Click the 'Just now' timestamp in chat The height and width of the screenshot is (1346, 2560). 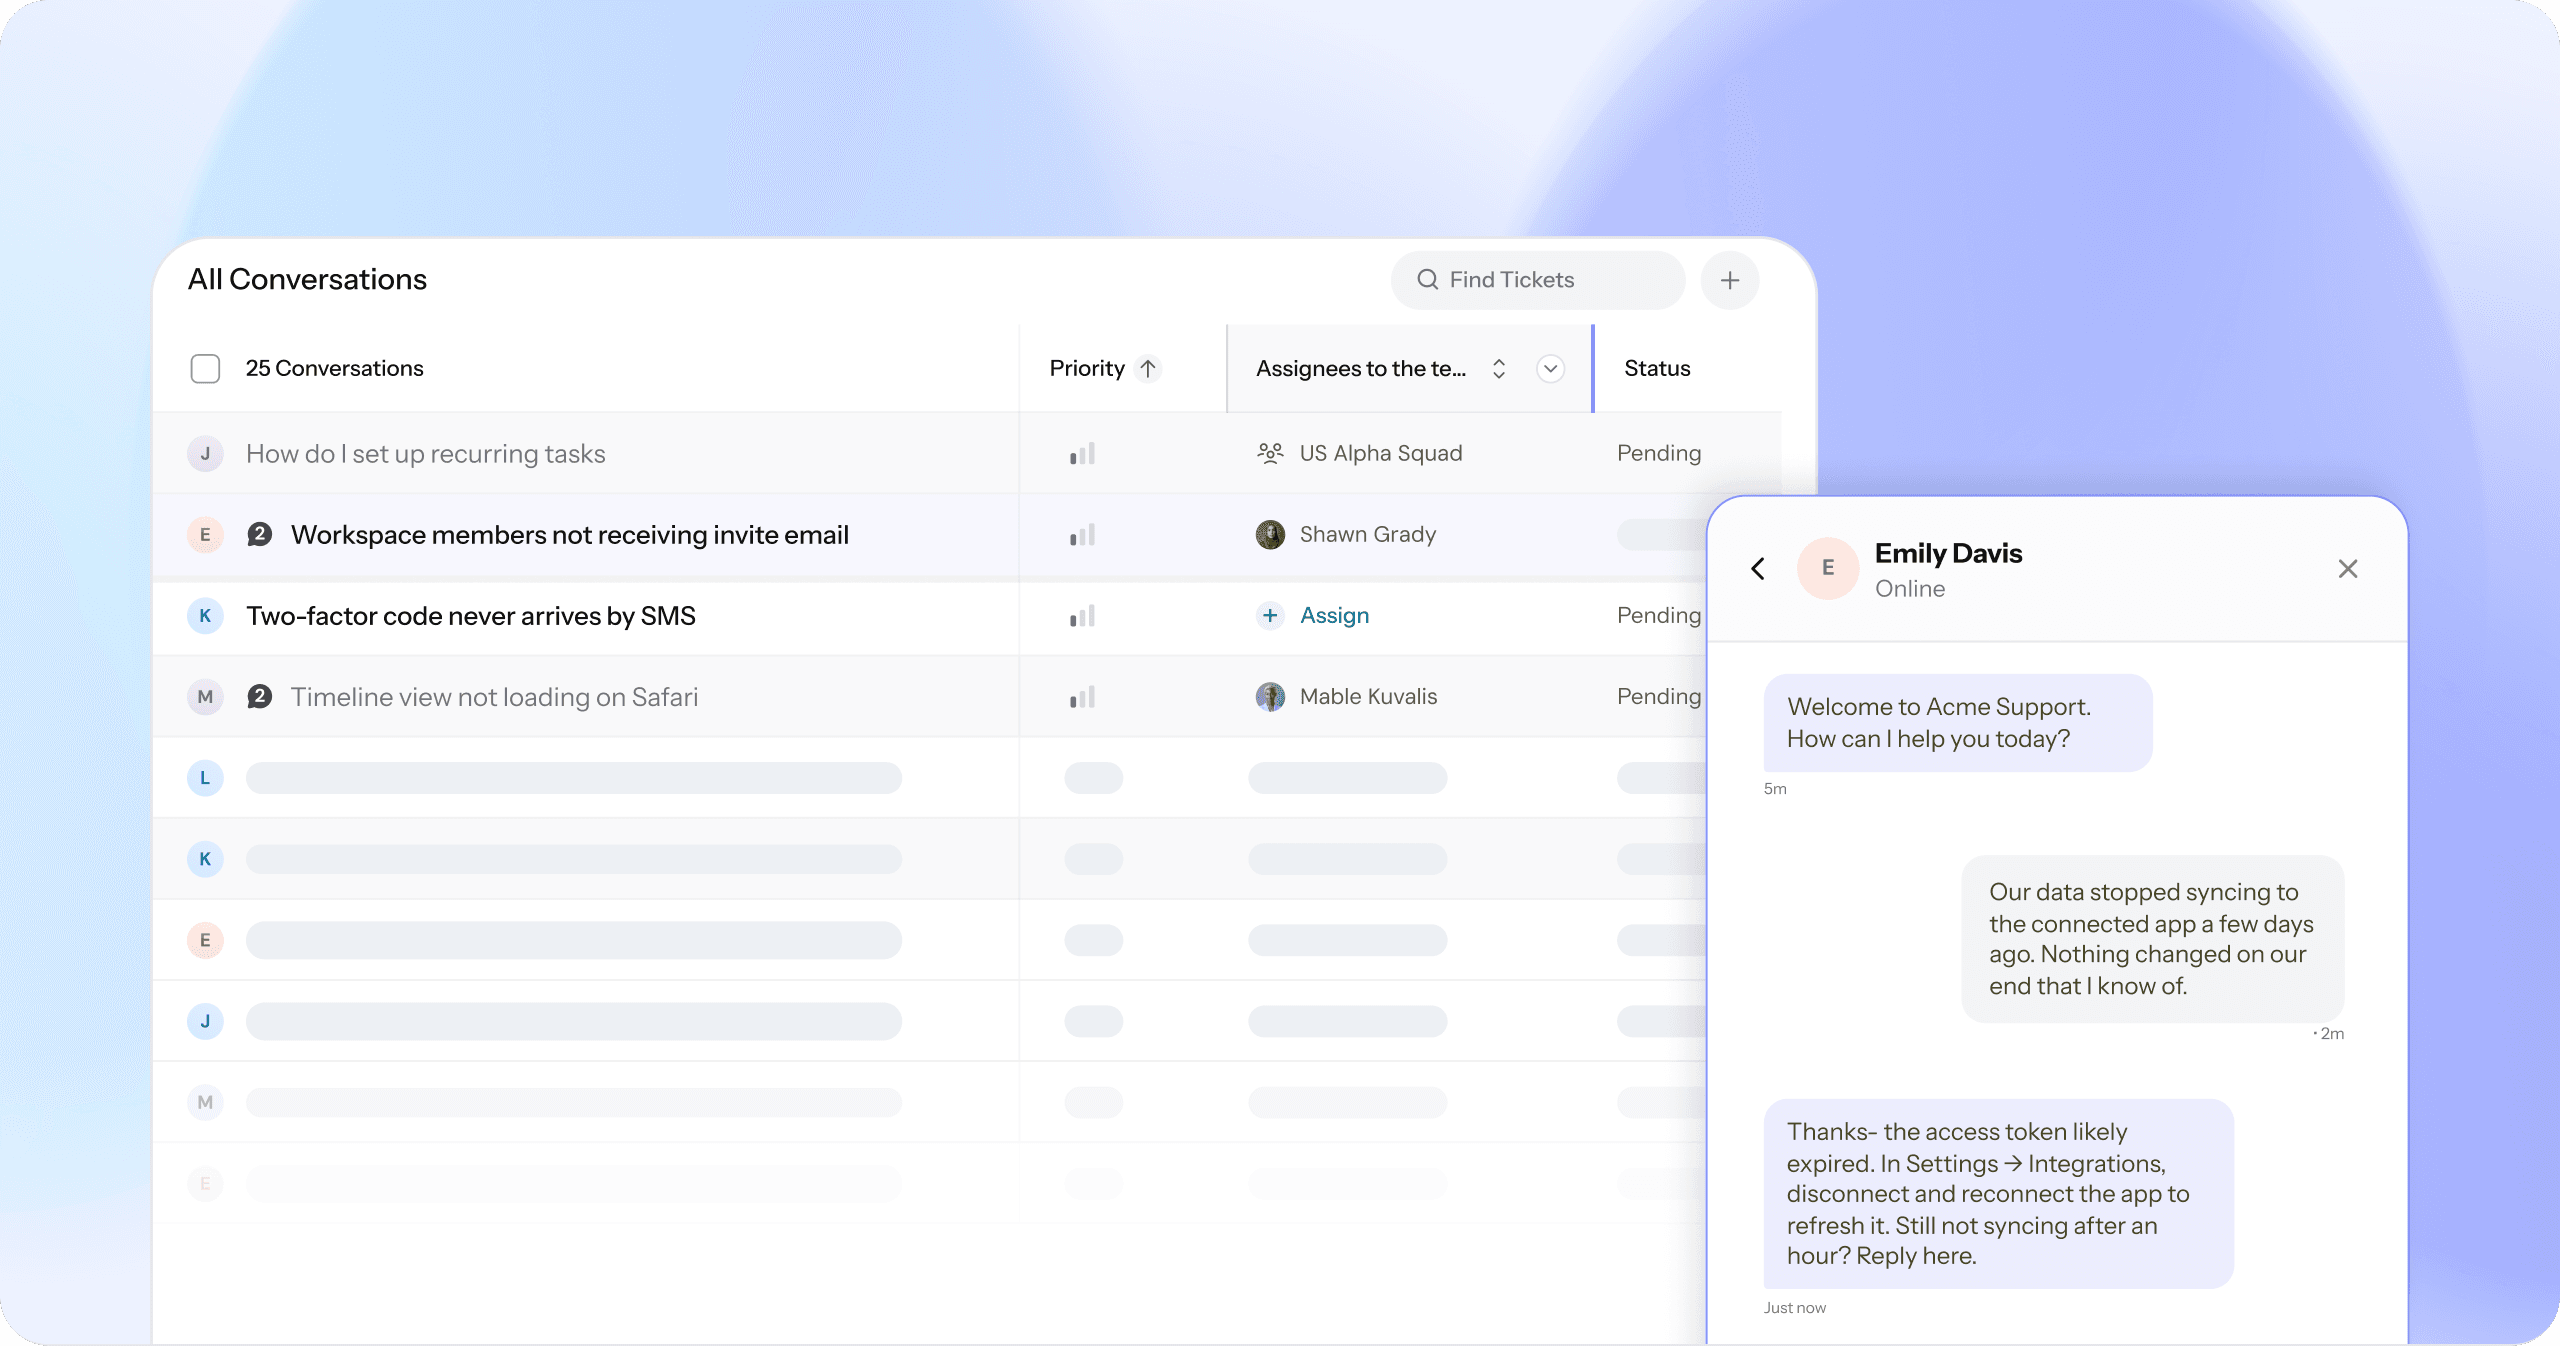pyautogui.click(x=1794, y=1308)
